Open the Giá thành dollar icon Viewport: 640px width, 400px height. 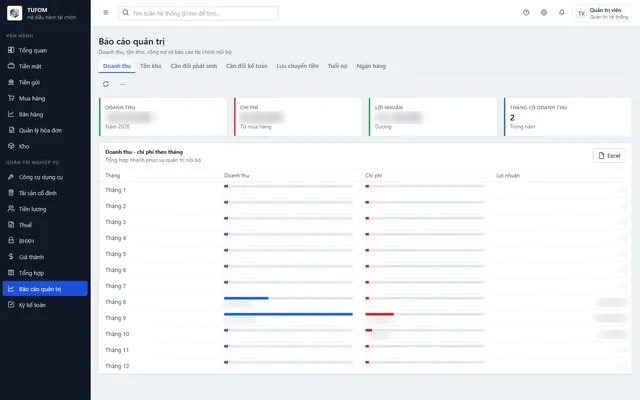point(11,257)
